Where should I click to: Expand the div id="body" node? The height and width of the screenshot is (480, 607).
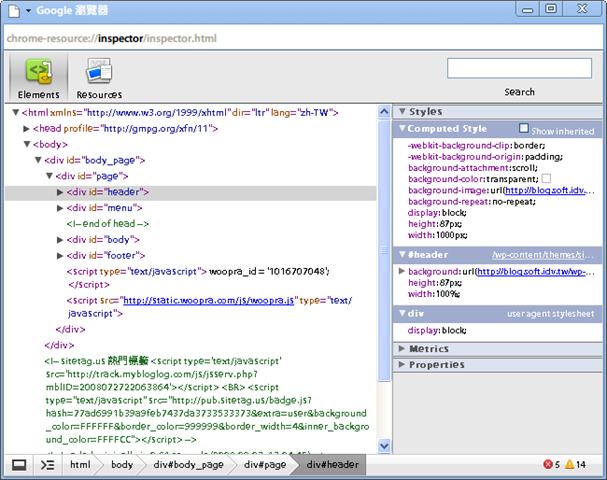[x=60, y=240]
